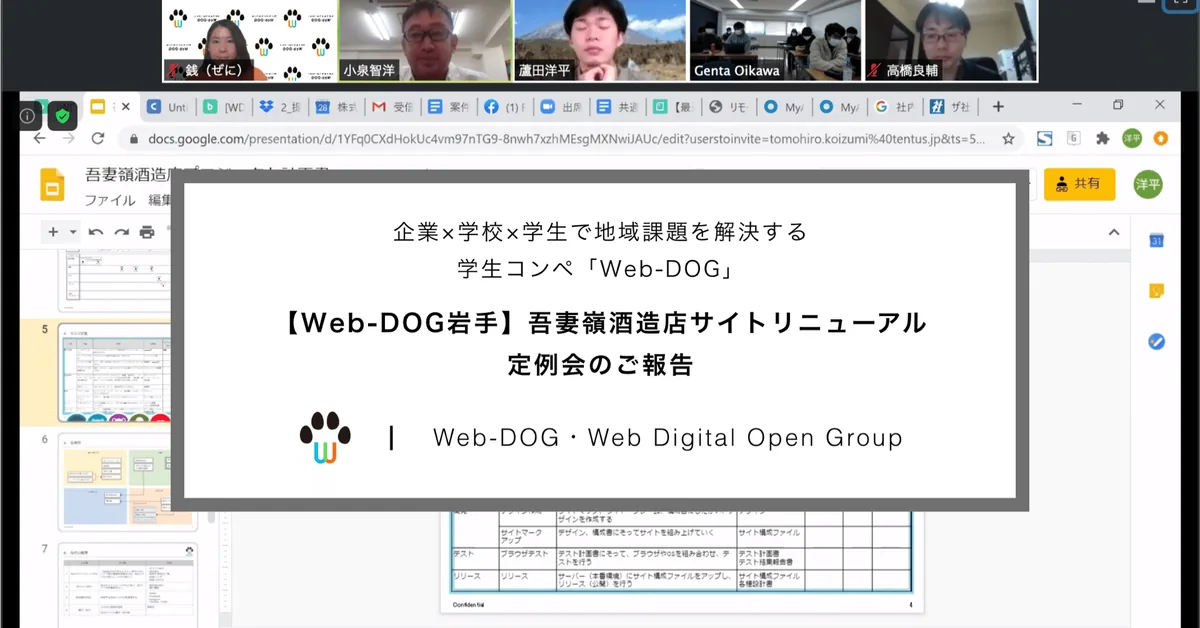Open Google Calendar side panel icon

point(1156,239)
